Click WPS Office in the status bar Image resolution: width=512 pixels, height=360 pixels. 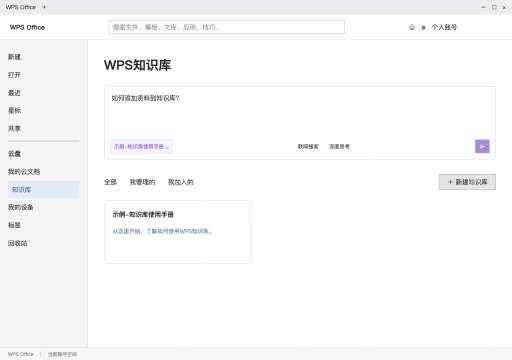pos(21,354)
